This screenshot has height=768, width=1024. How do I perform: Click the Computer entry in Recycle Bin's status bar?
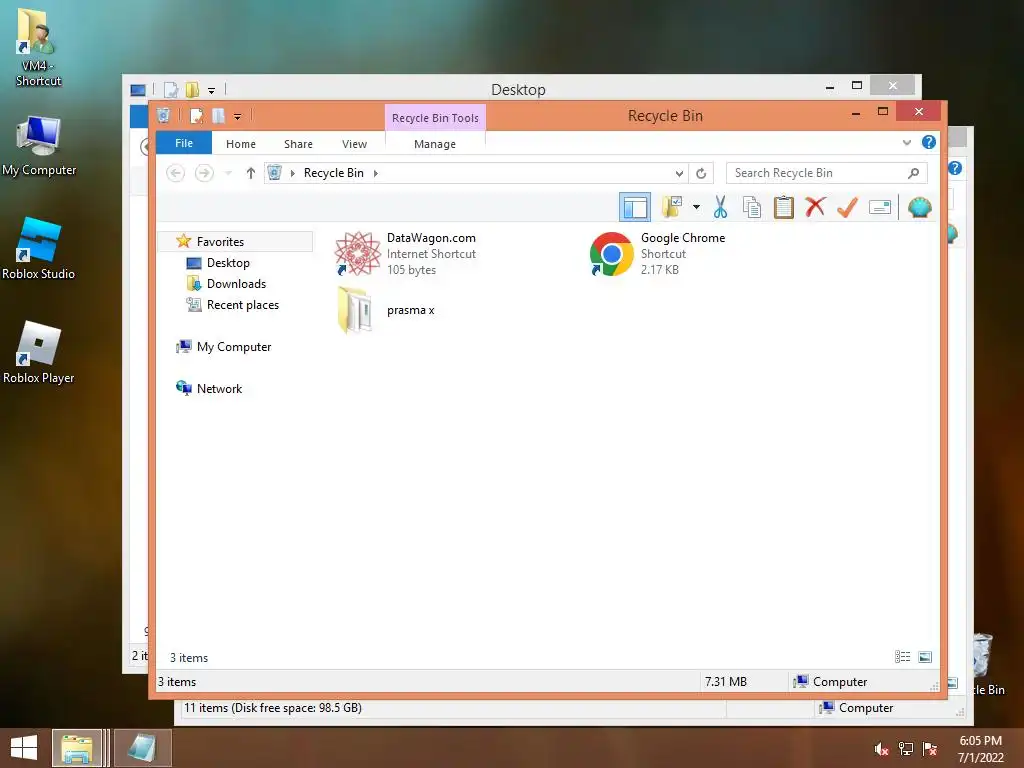[830, 681]
